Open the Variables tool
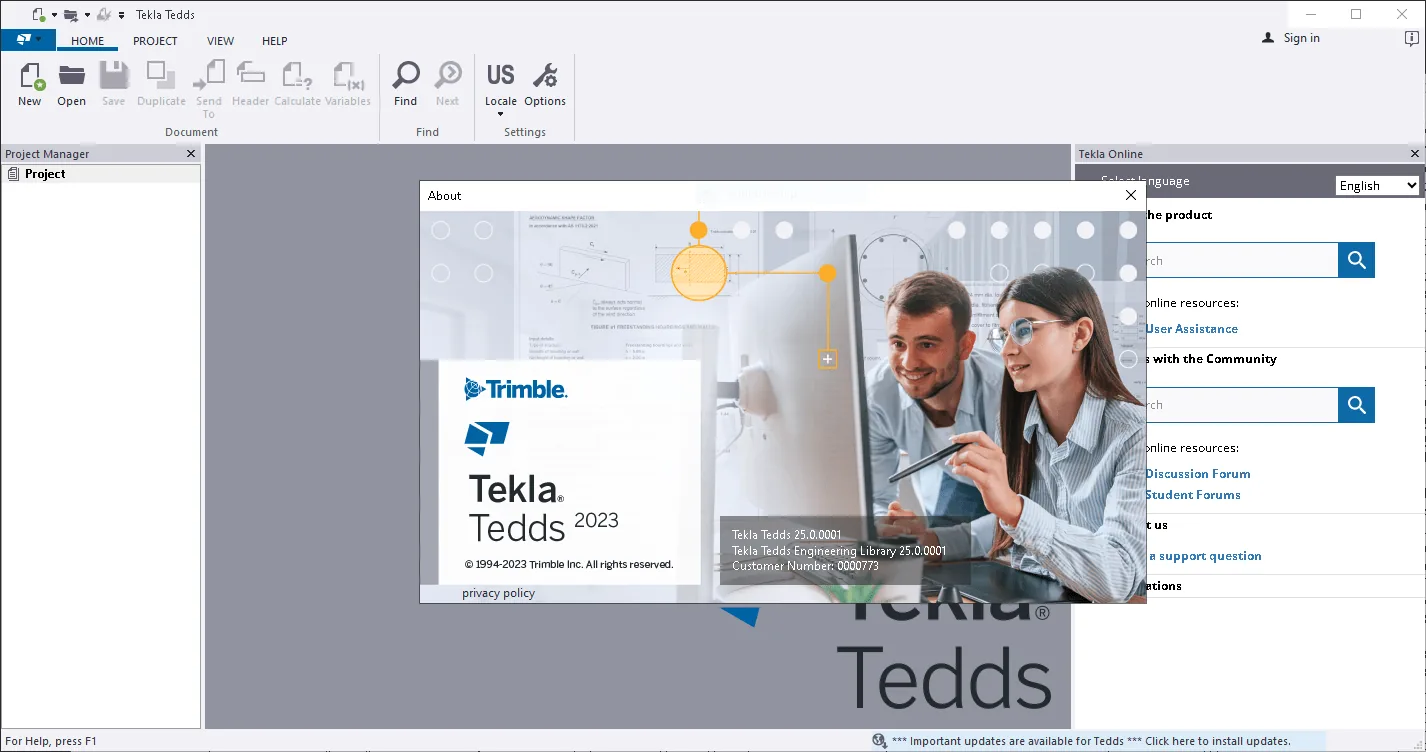 [348, 84]
